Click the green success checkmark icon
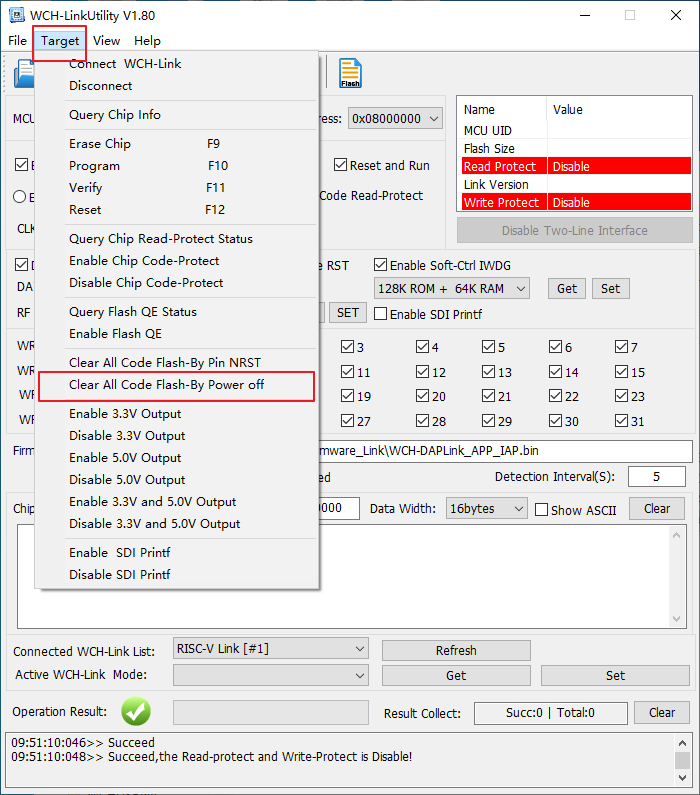Image resolution: width=700 pixels, height=795 pixels. click(135, 712)
